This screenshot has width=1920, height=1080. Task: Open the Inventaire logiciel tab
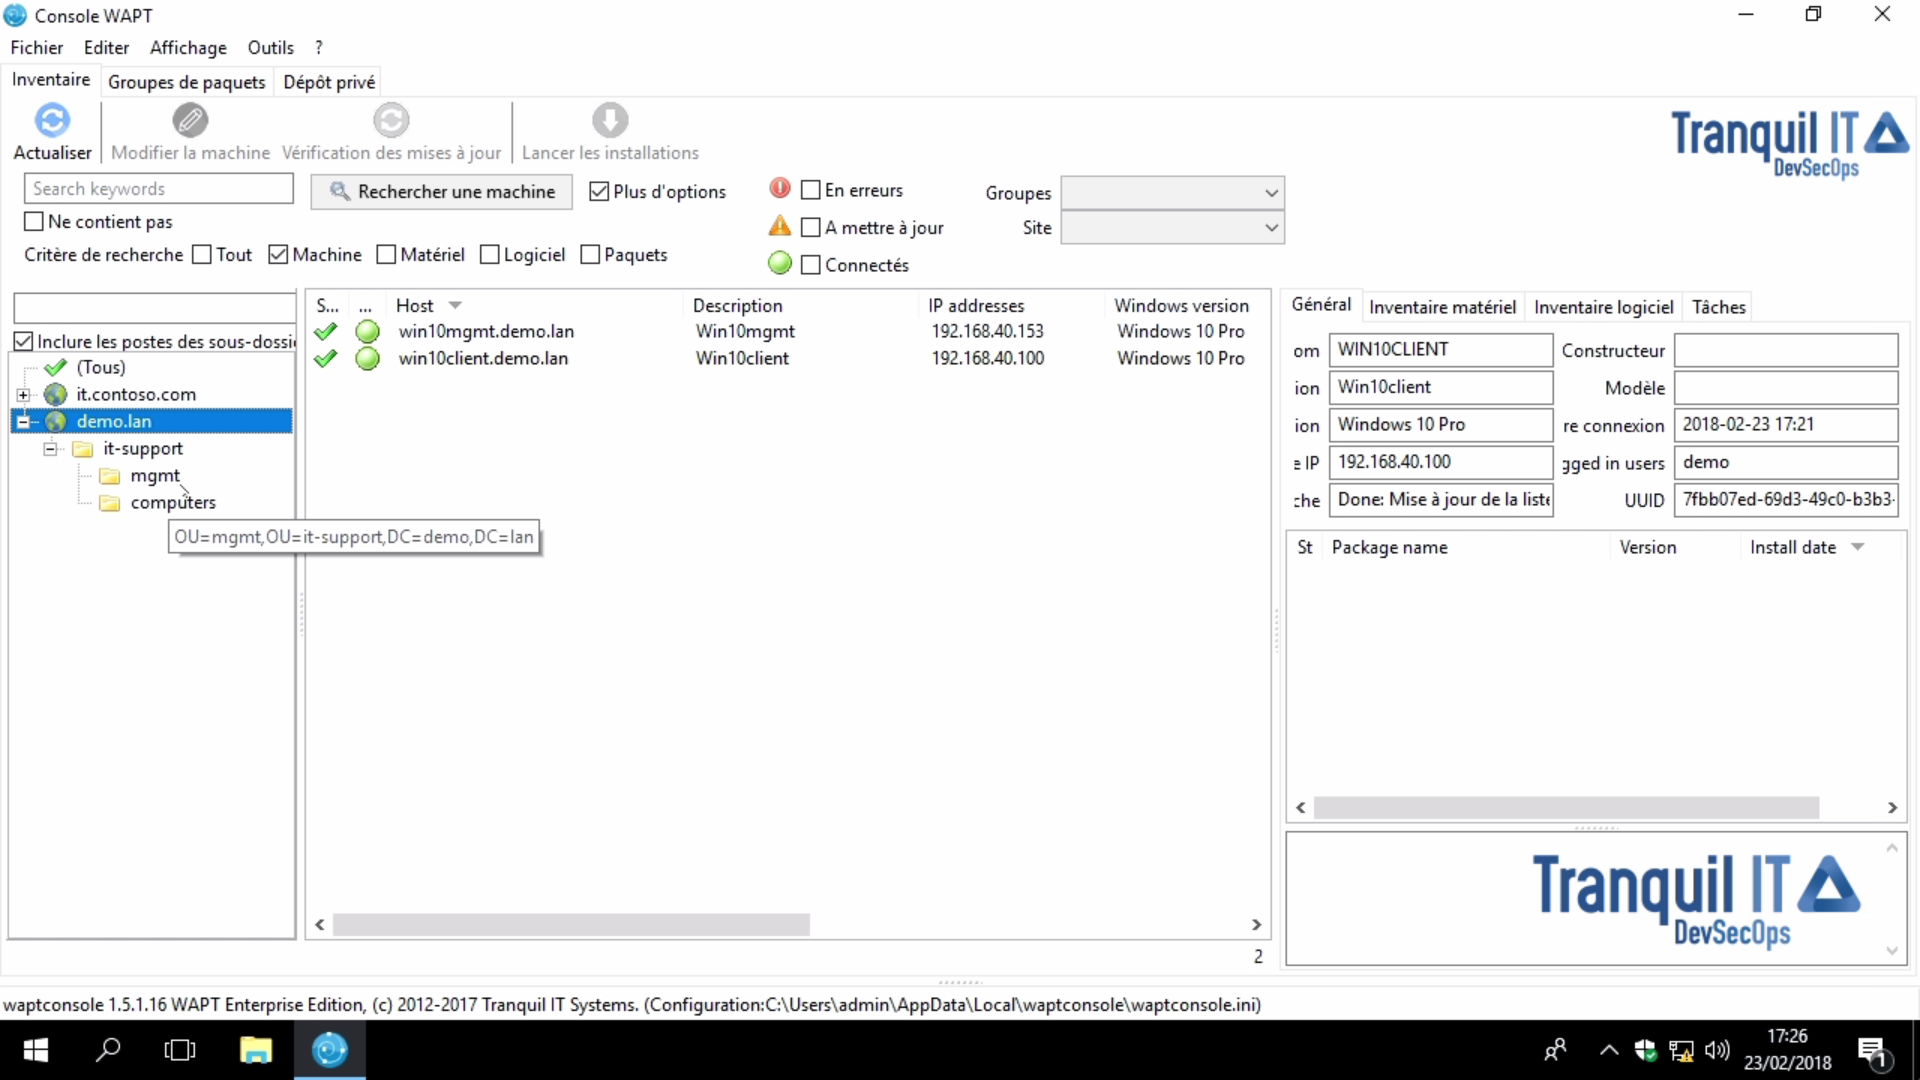[x=1603, y=307]
